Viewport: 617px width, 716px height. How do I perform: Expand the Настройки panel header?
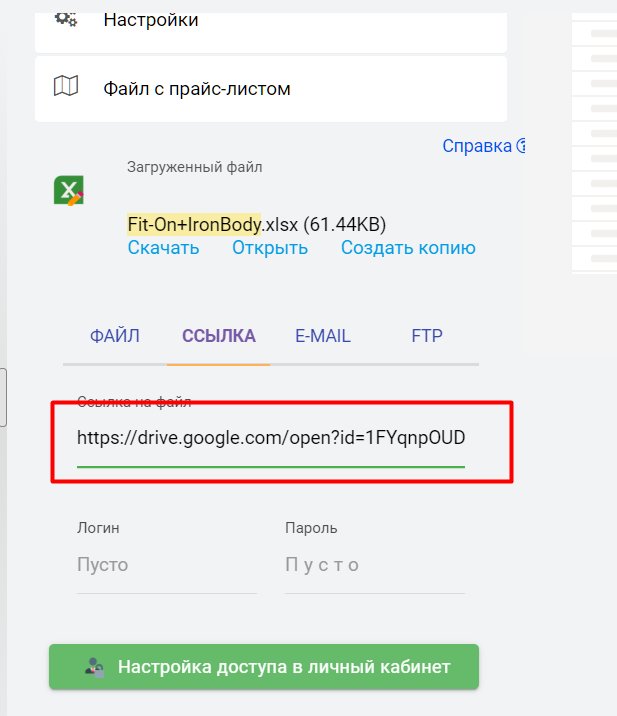[271, 32]
